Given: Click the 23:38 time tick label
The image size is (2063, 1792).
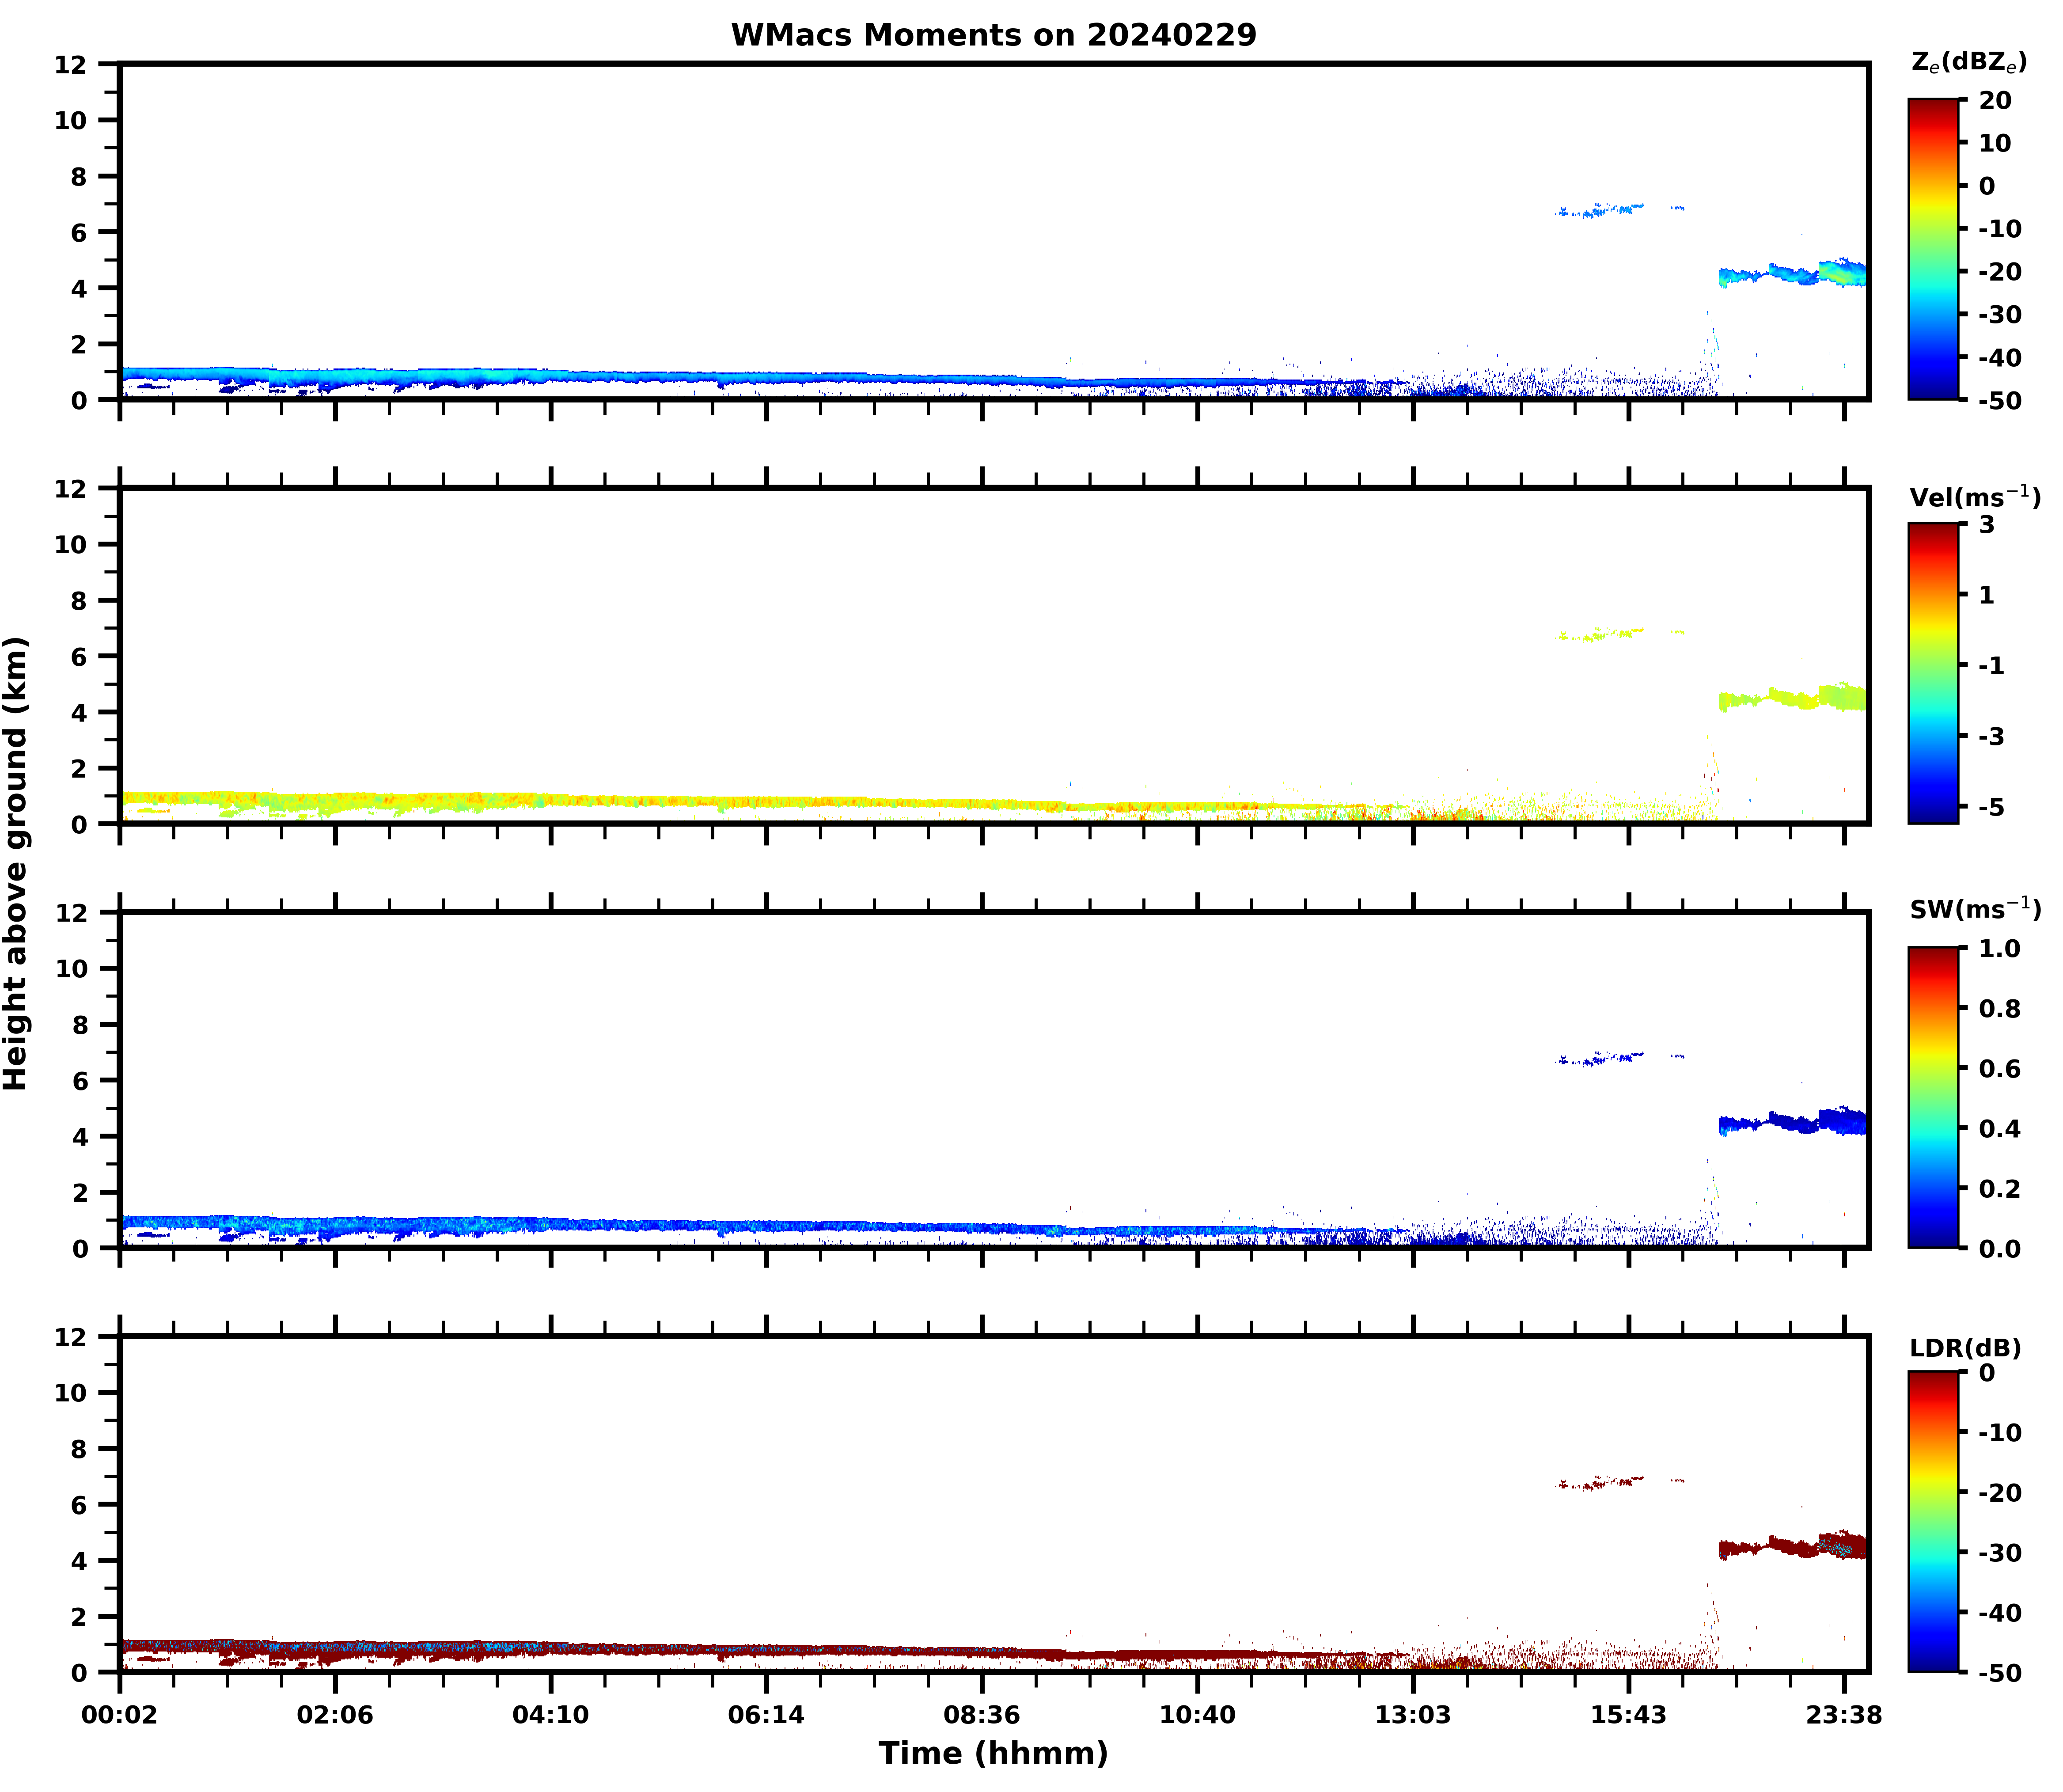Looking at the screenshot, I should click(x=1843, y=1715).
